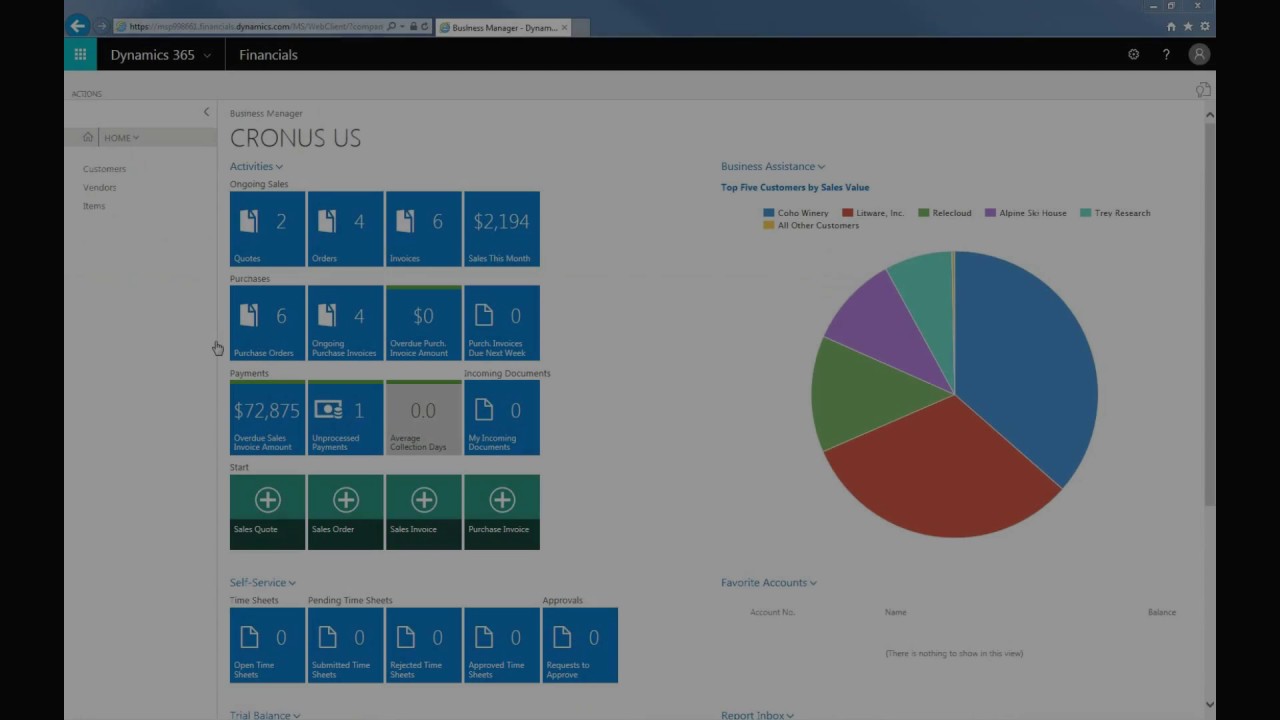
Task: Expand the Self-Service section menu
Action: [x=292, y=583]
